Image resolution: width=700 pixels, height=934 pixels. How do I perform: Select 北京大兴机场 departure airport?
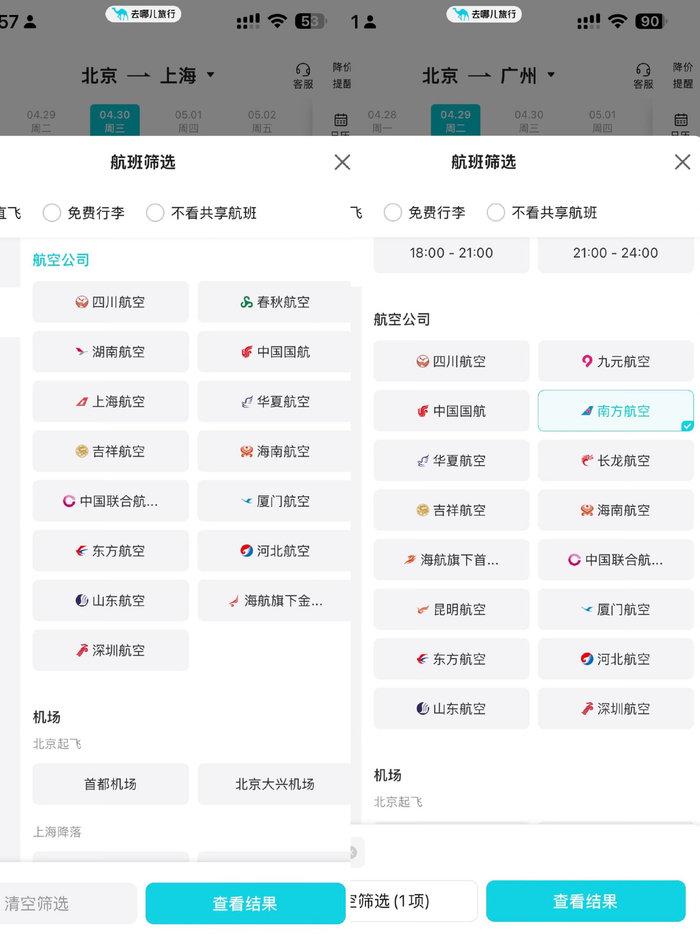click(x=274, y=784)
